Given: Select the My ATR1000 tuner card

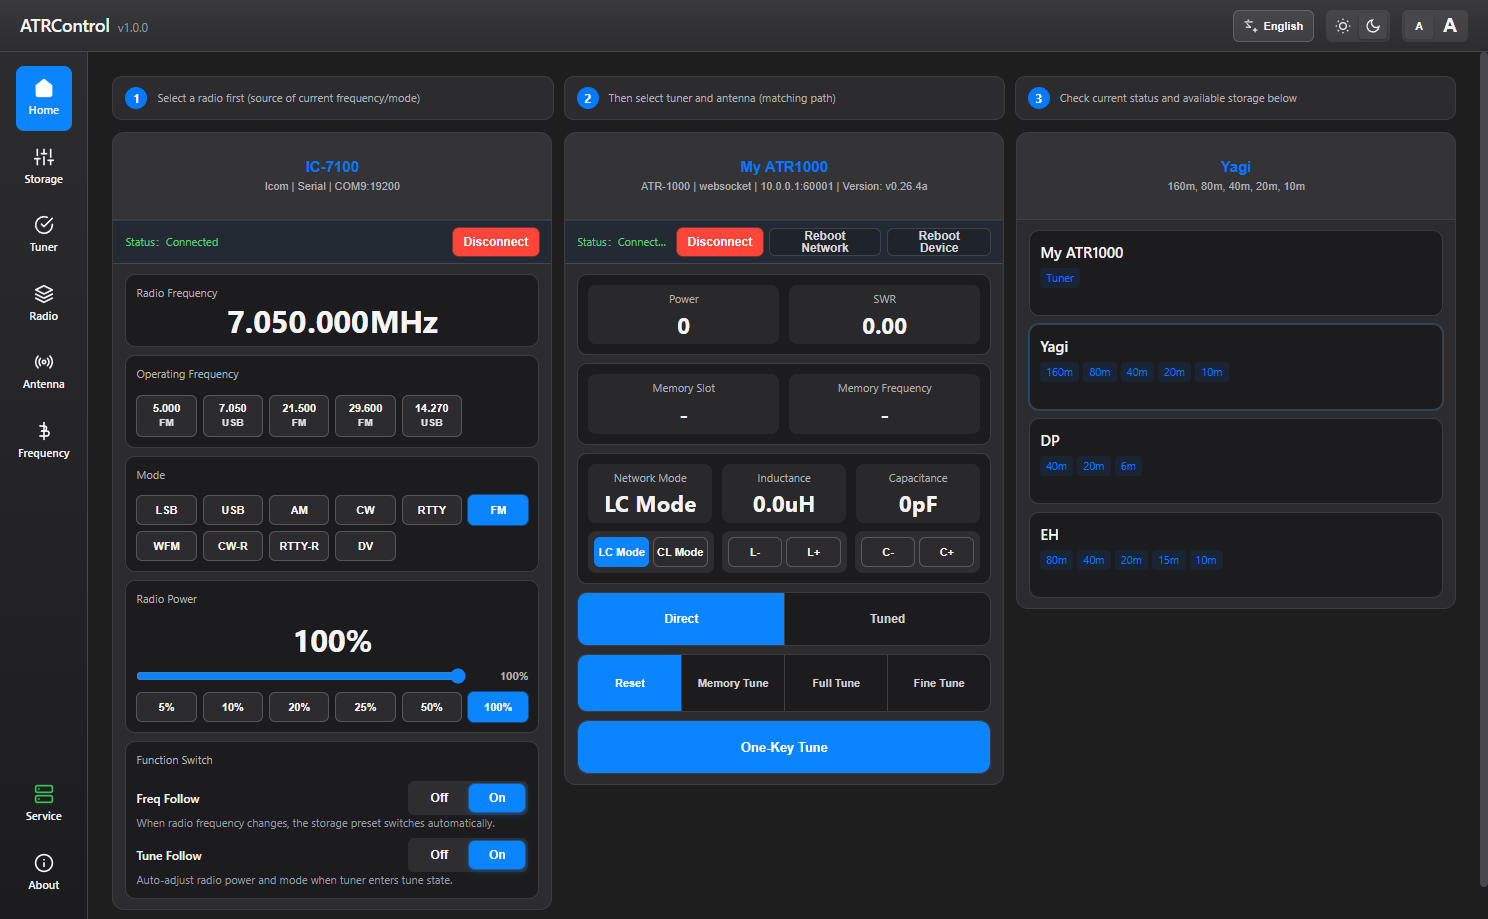Looking at the screenshot, I should pos(1236,273).
